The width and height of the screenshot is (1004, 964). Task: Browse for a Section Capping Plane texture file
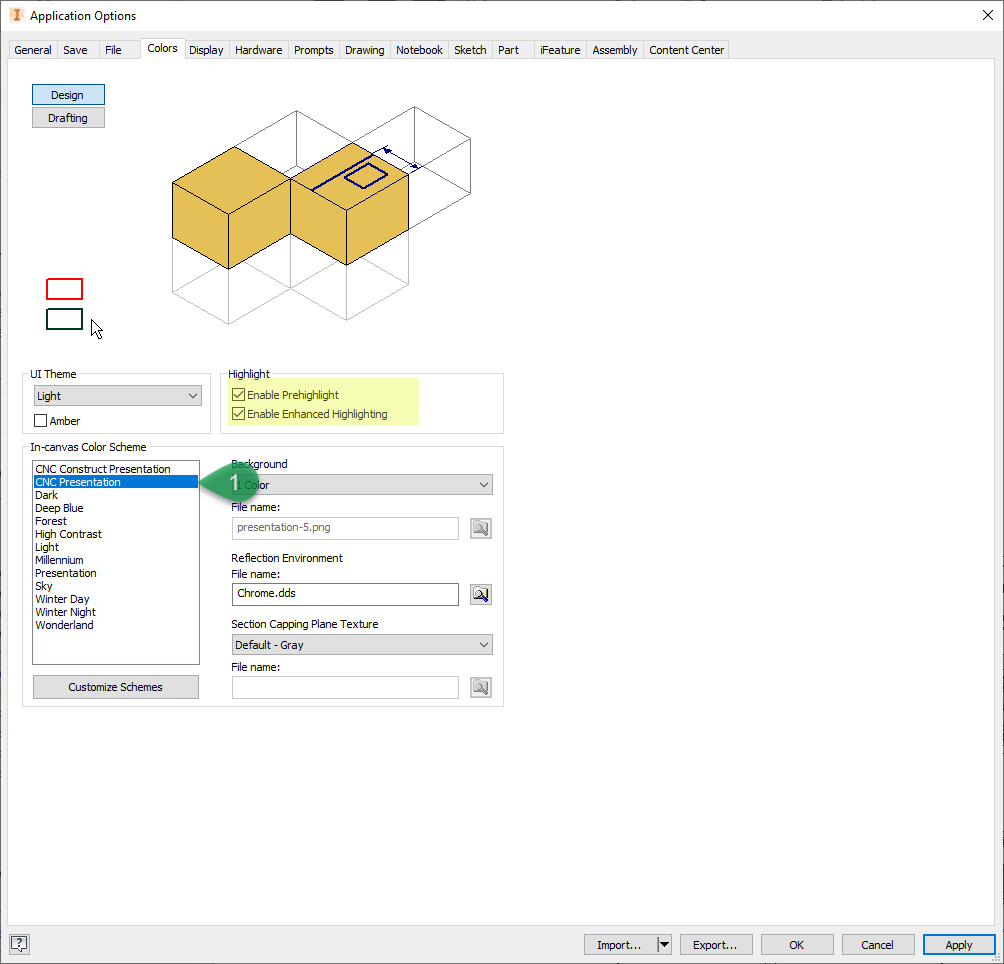[480, 687]
